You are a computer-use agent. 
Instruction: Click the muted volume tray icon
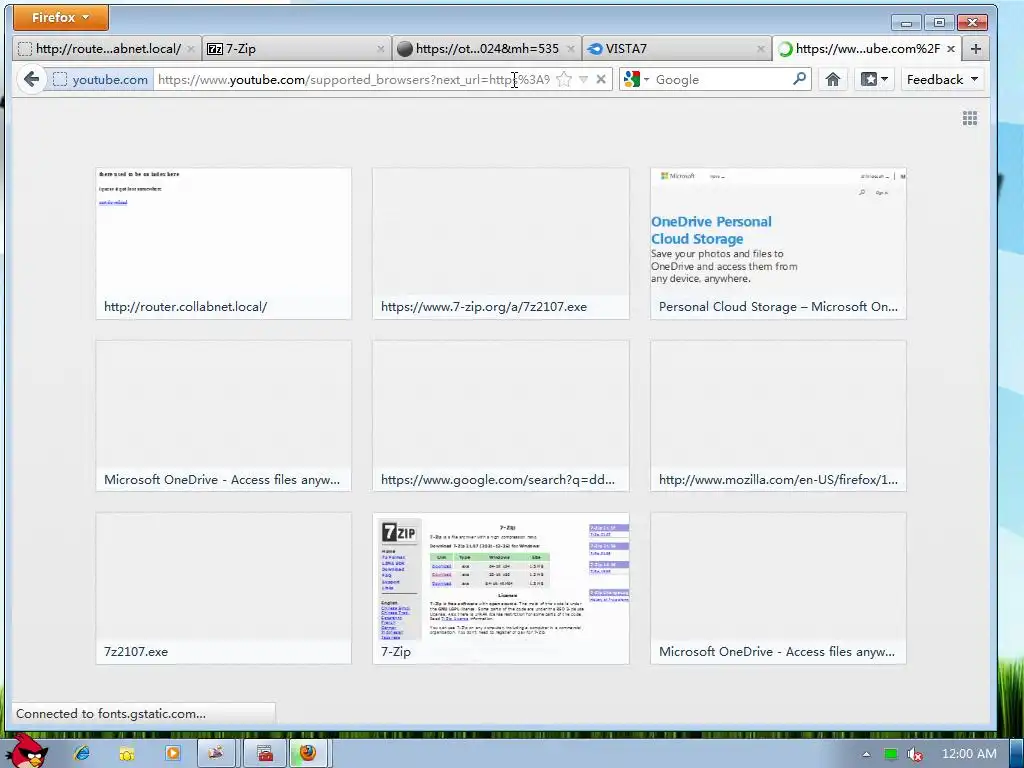tap(915, 754)
